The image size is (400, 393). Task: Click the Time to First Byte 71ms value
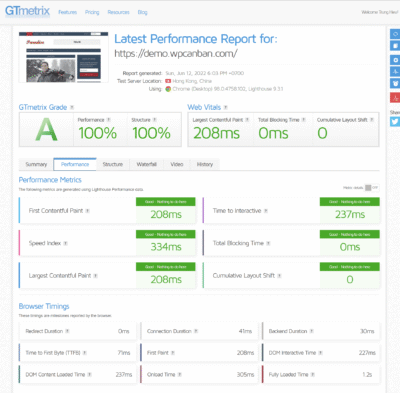coord(124,353)
